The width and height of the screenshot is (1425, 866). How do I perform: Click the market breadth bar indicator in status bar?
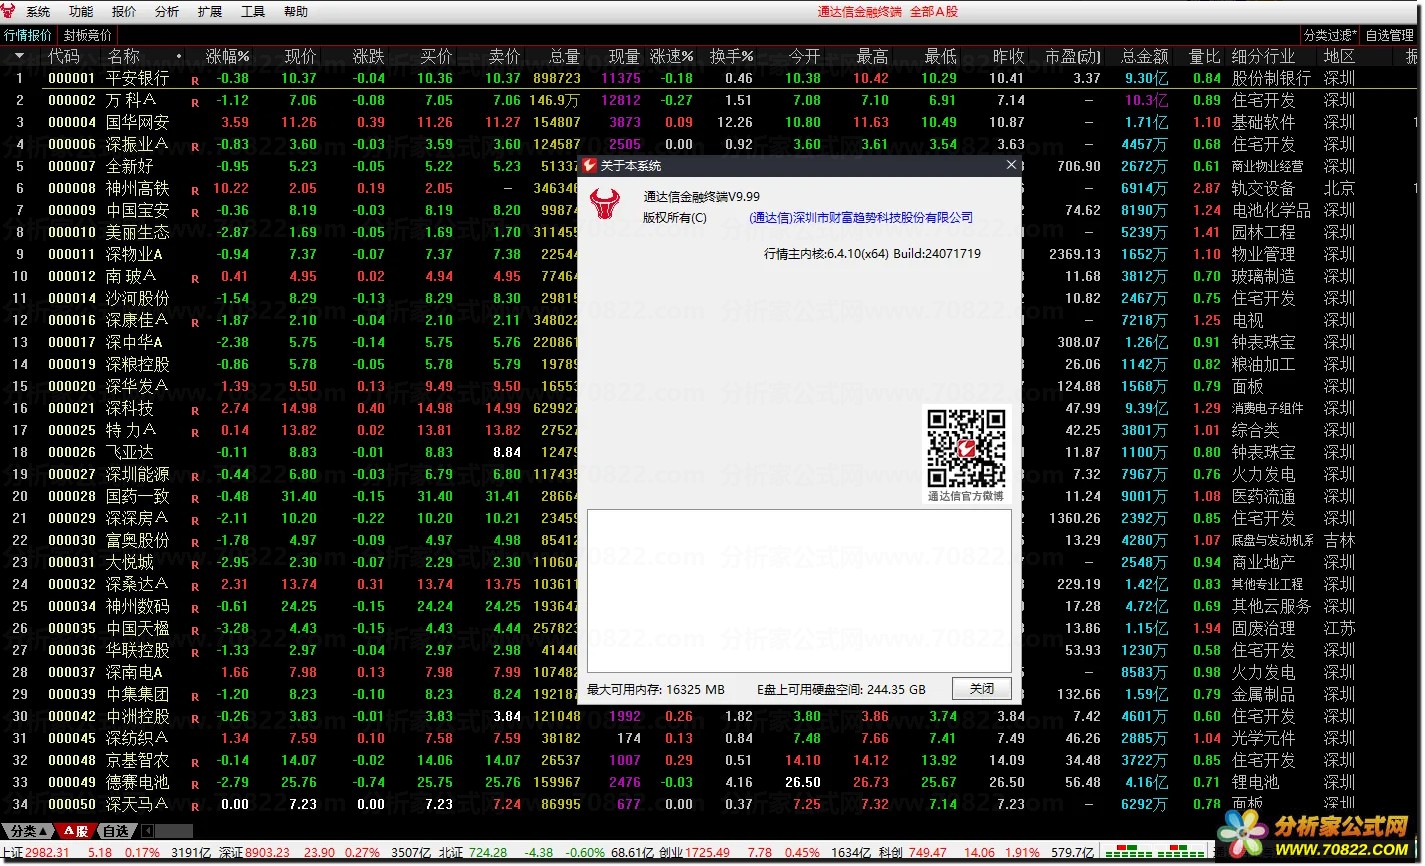pos(1154,852)
